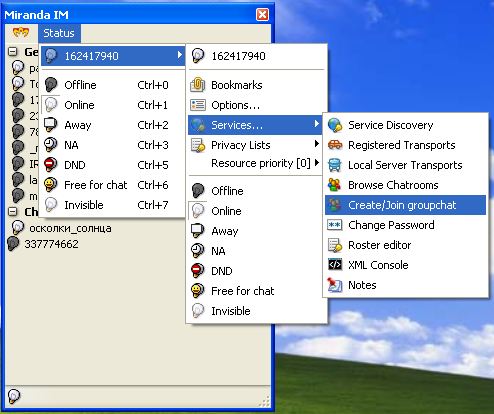
Task: Open Notes
Action: point(405,285)
